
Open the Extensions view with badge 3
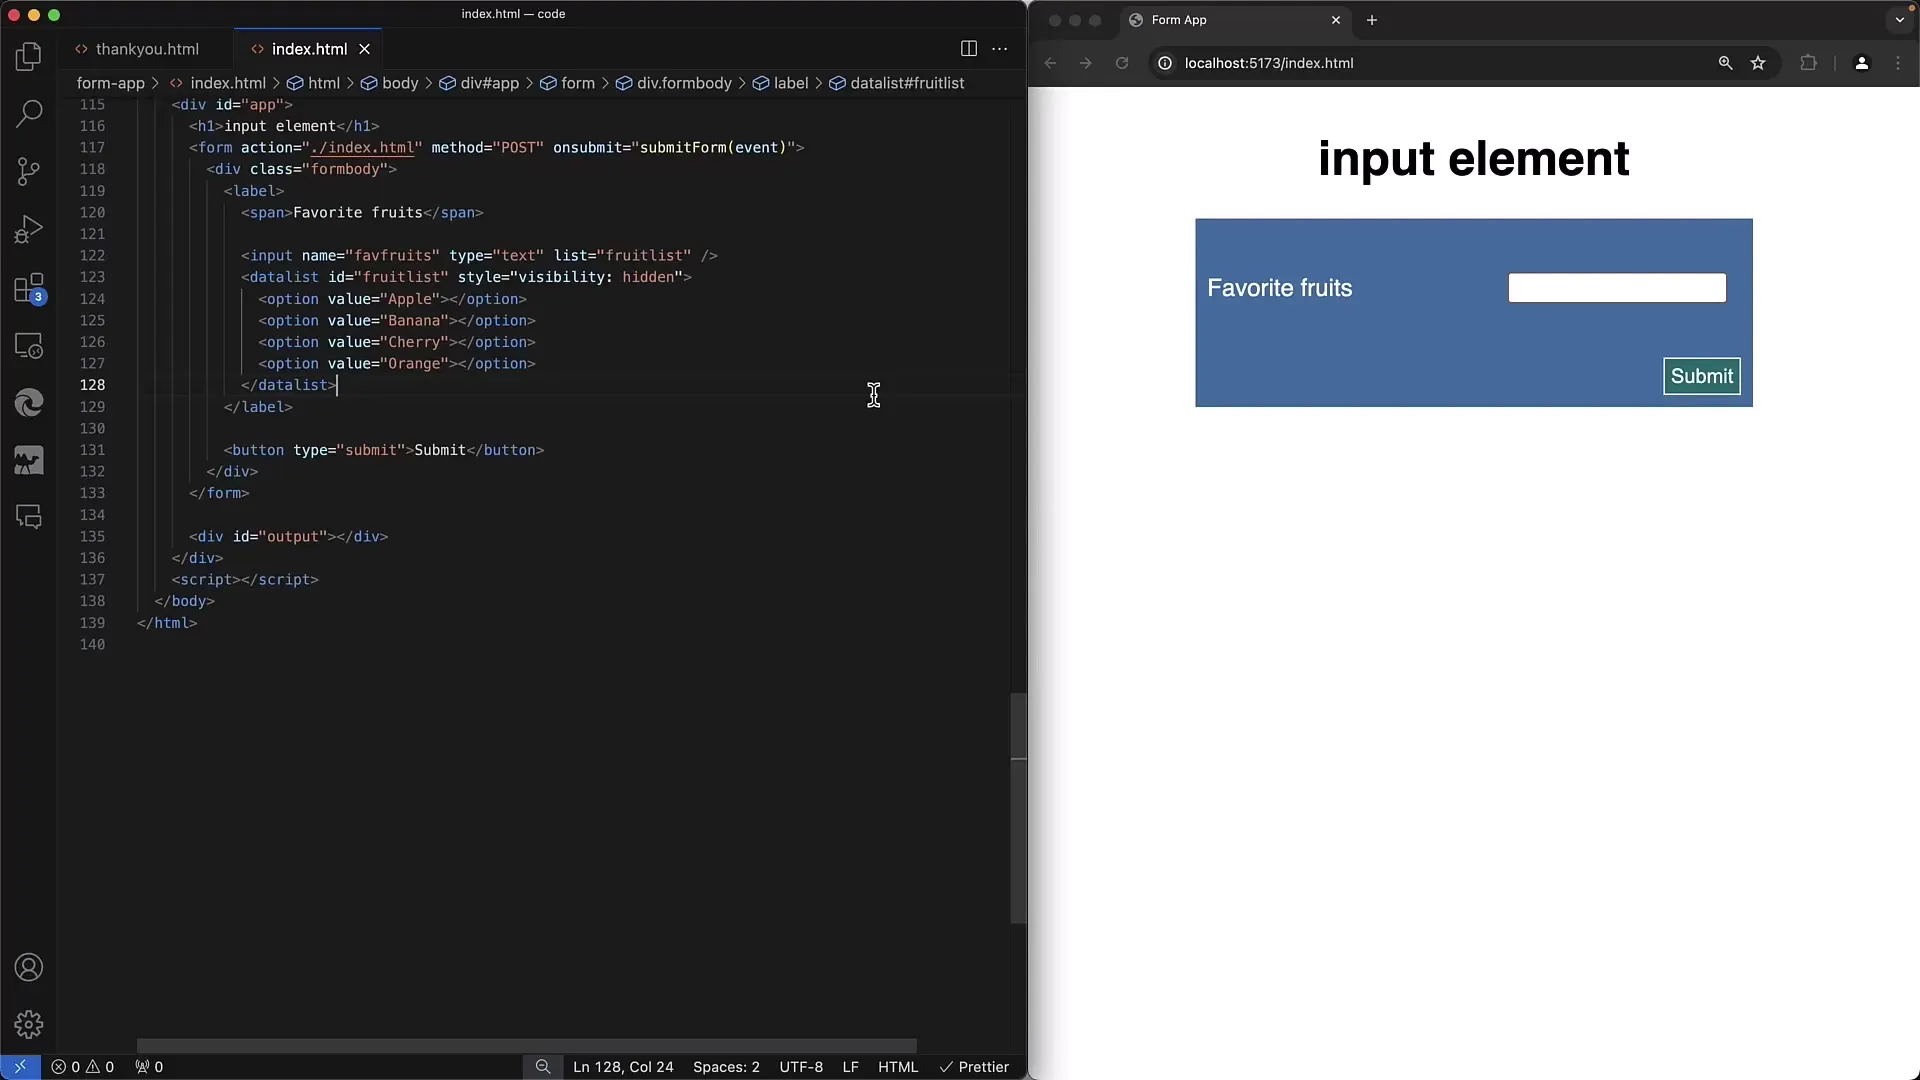click(x=29, y=288)
